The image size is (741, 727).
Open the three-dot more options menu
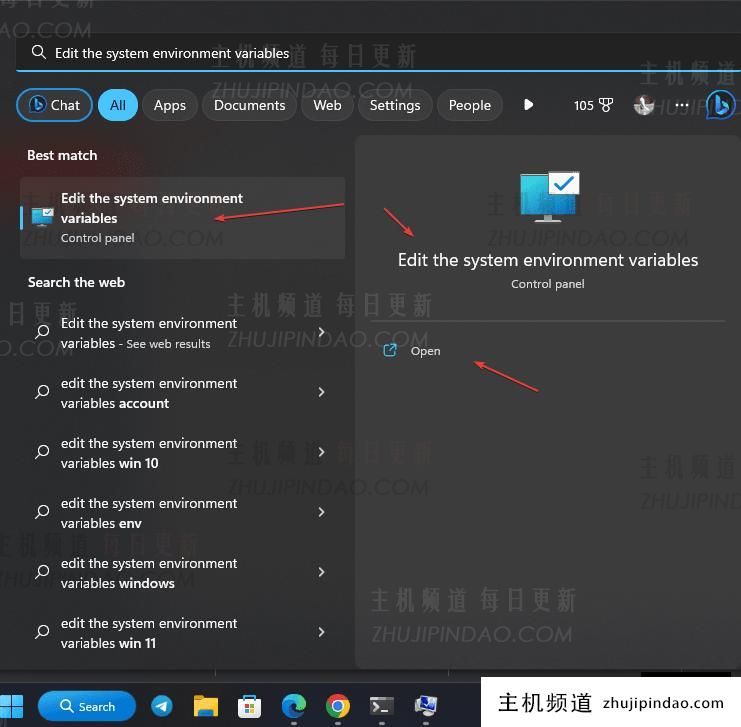pyautogui.click(x=681, y=105)
